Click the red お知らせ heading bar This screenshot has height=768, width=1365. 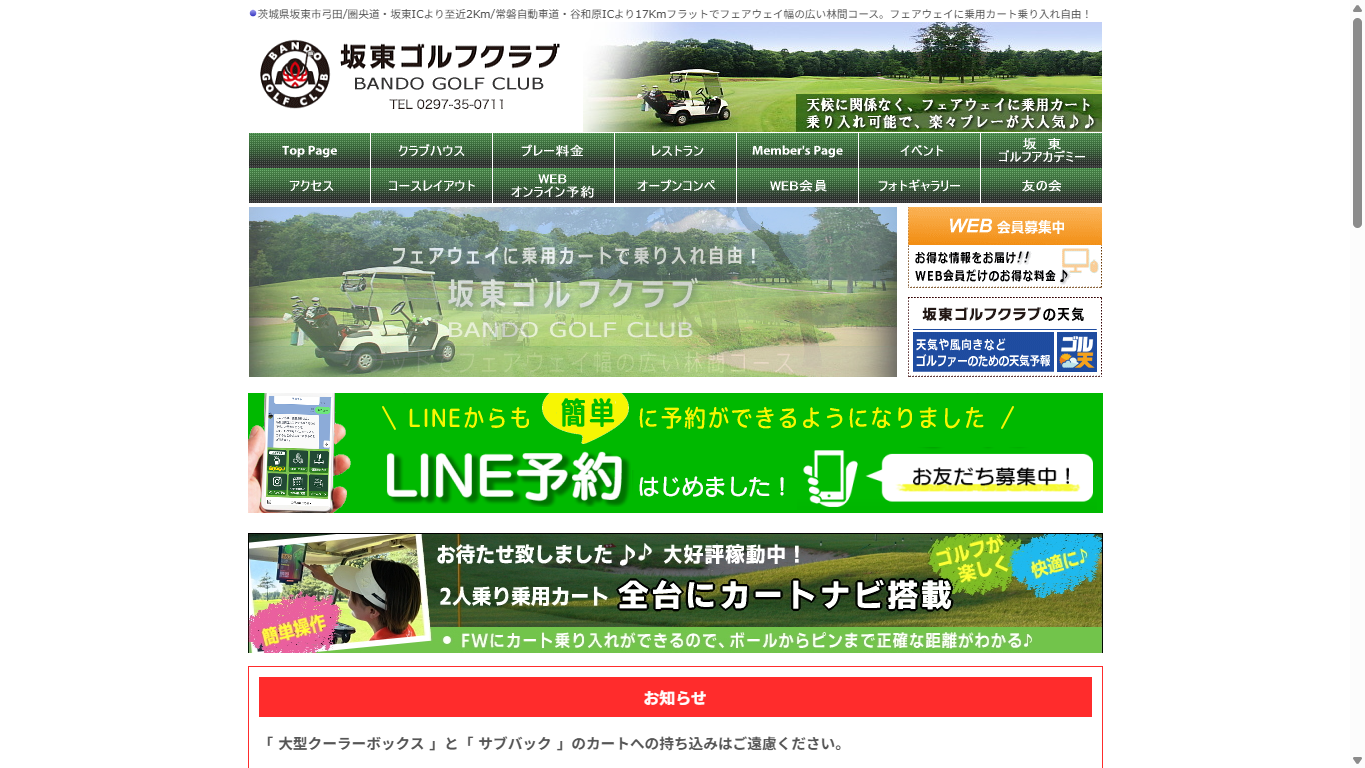pyautogui.click(x=675, y=697)
